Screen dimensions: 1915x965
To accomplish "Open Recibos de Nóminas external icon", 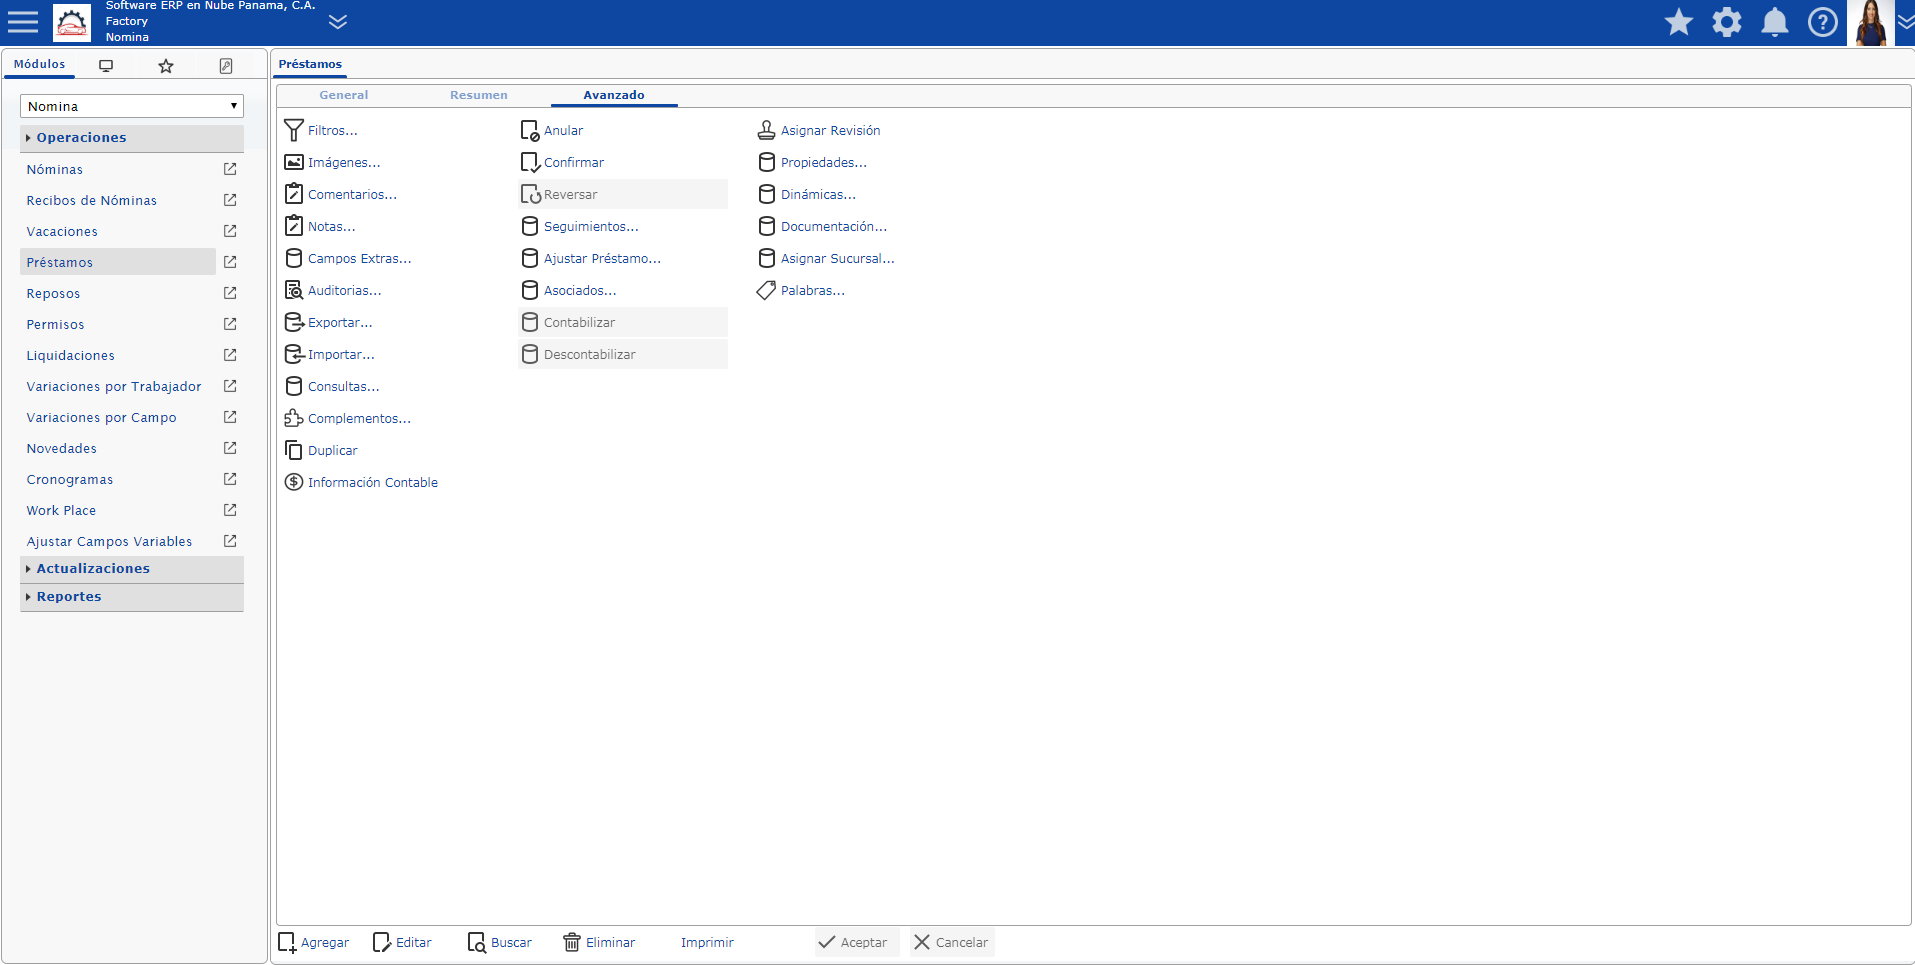I will click(x=230, y=200).
